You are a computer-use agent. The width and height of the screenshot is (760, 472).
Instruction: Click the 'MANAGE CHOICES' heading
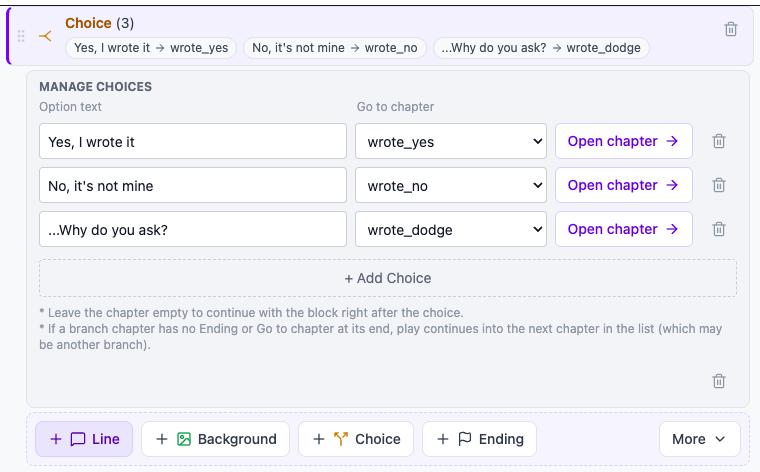click(95, 87)
